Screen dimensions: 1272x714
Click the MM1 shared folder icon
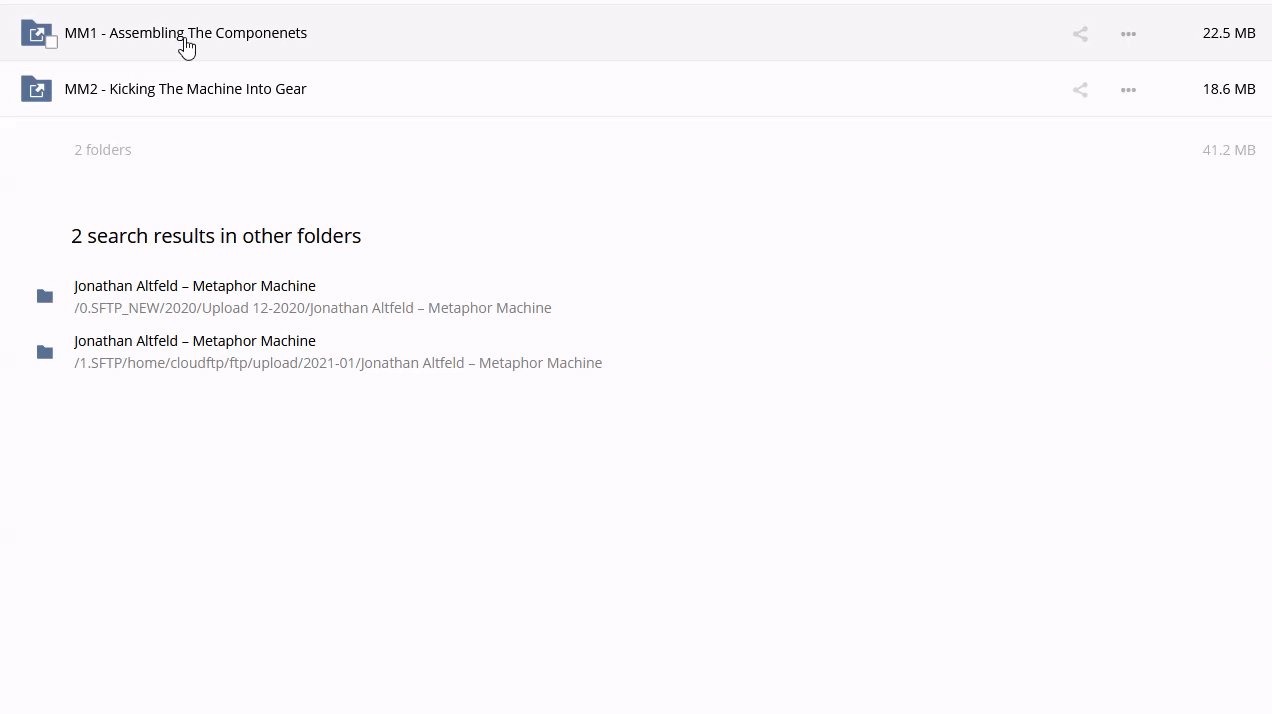pyautogui.click(x=34, y=32)
